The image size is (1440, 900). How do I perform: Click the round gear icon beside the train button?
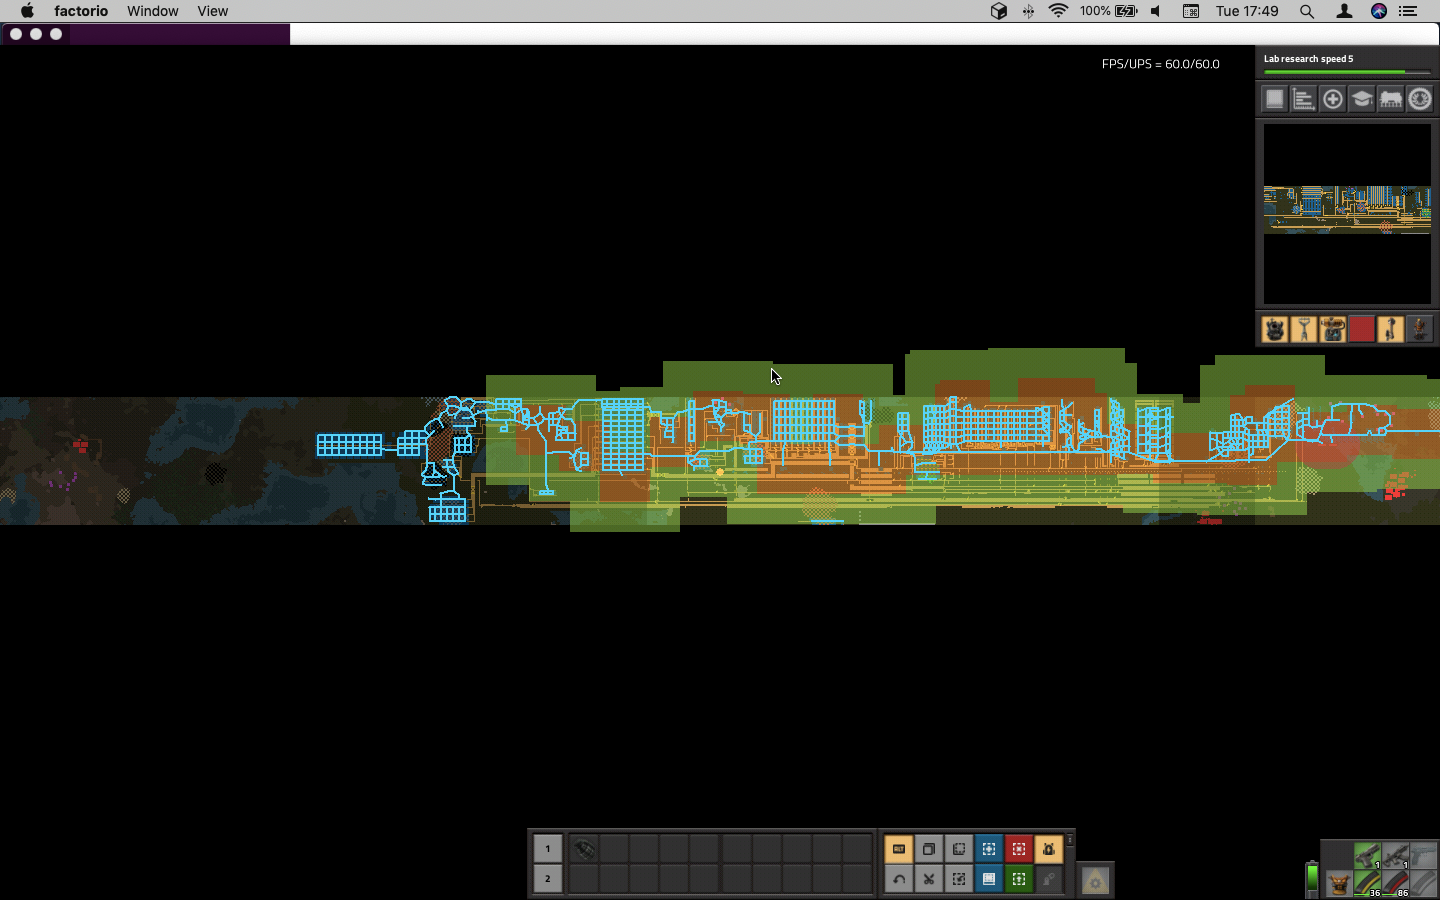pyautogui.click(x=1419, y=99)
